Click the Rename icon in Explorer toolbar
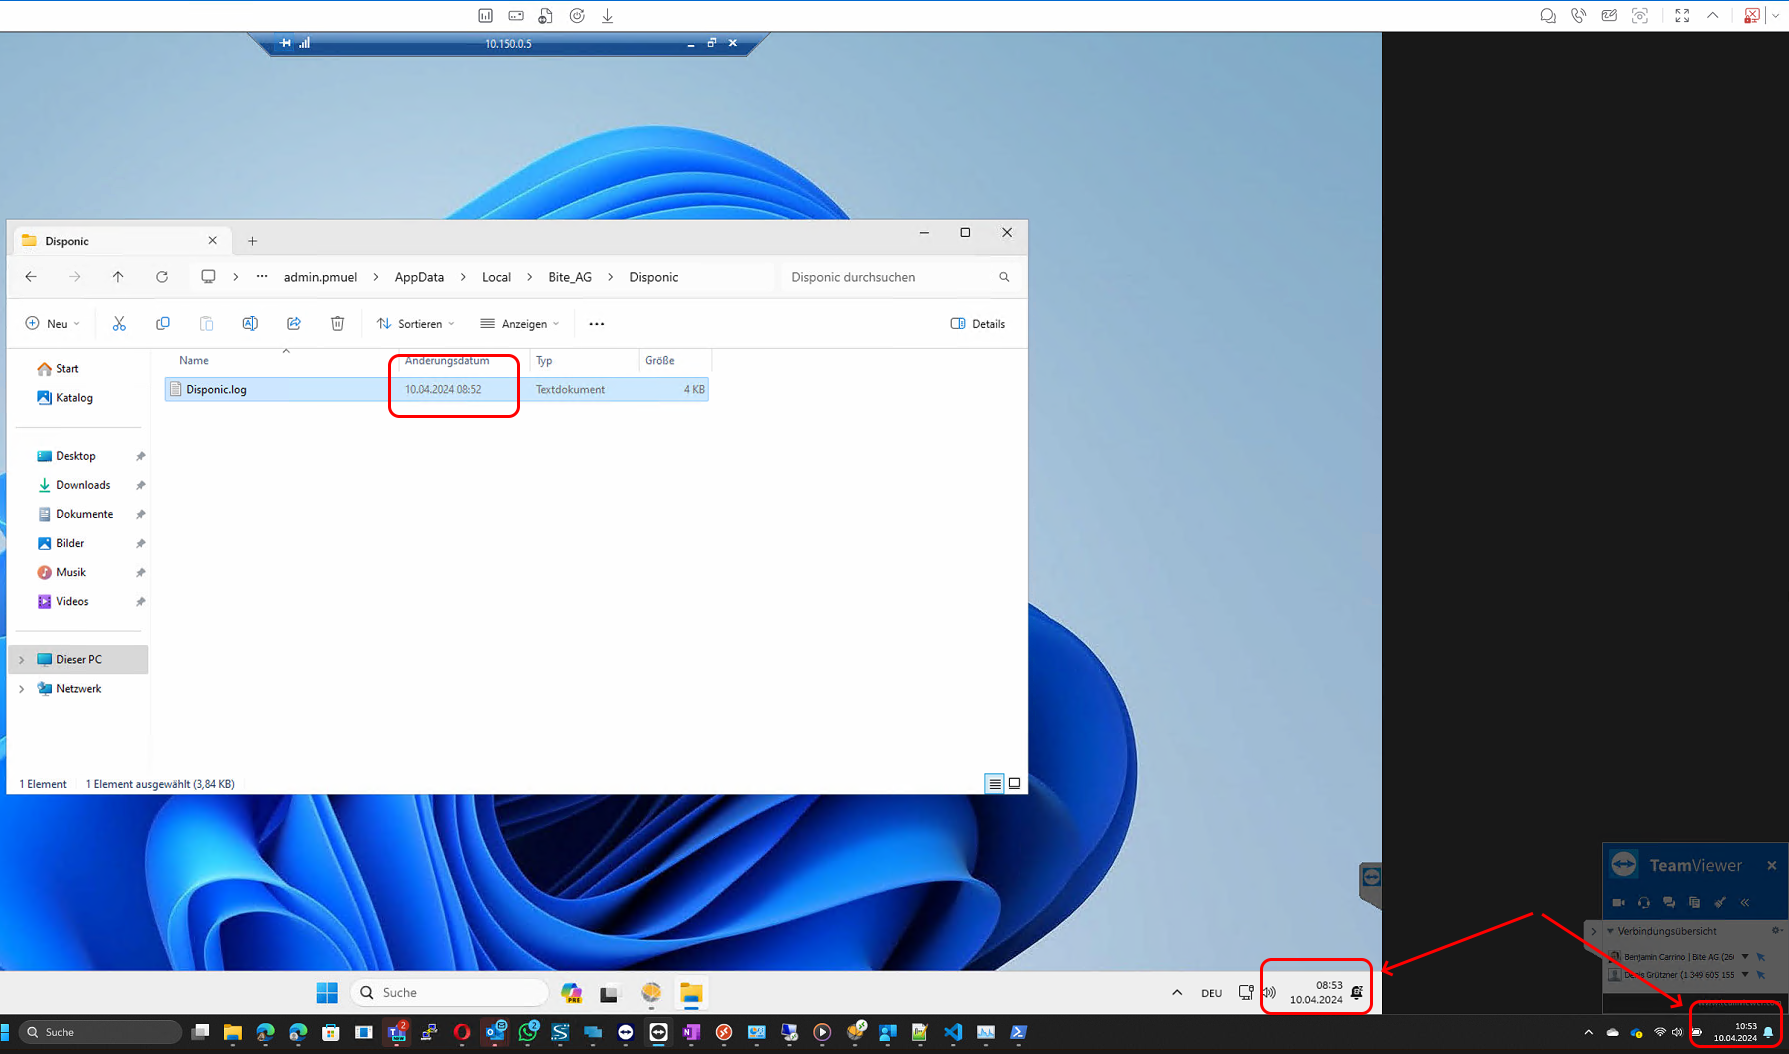The image size is (1789, 1054). (x=250, y=323)
